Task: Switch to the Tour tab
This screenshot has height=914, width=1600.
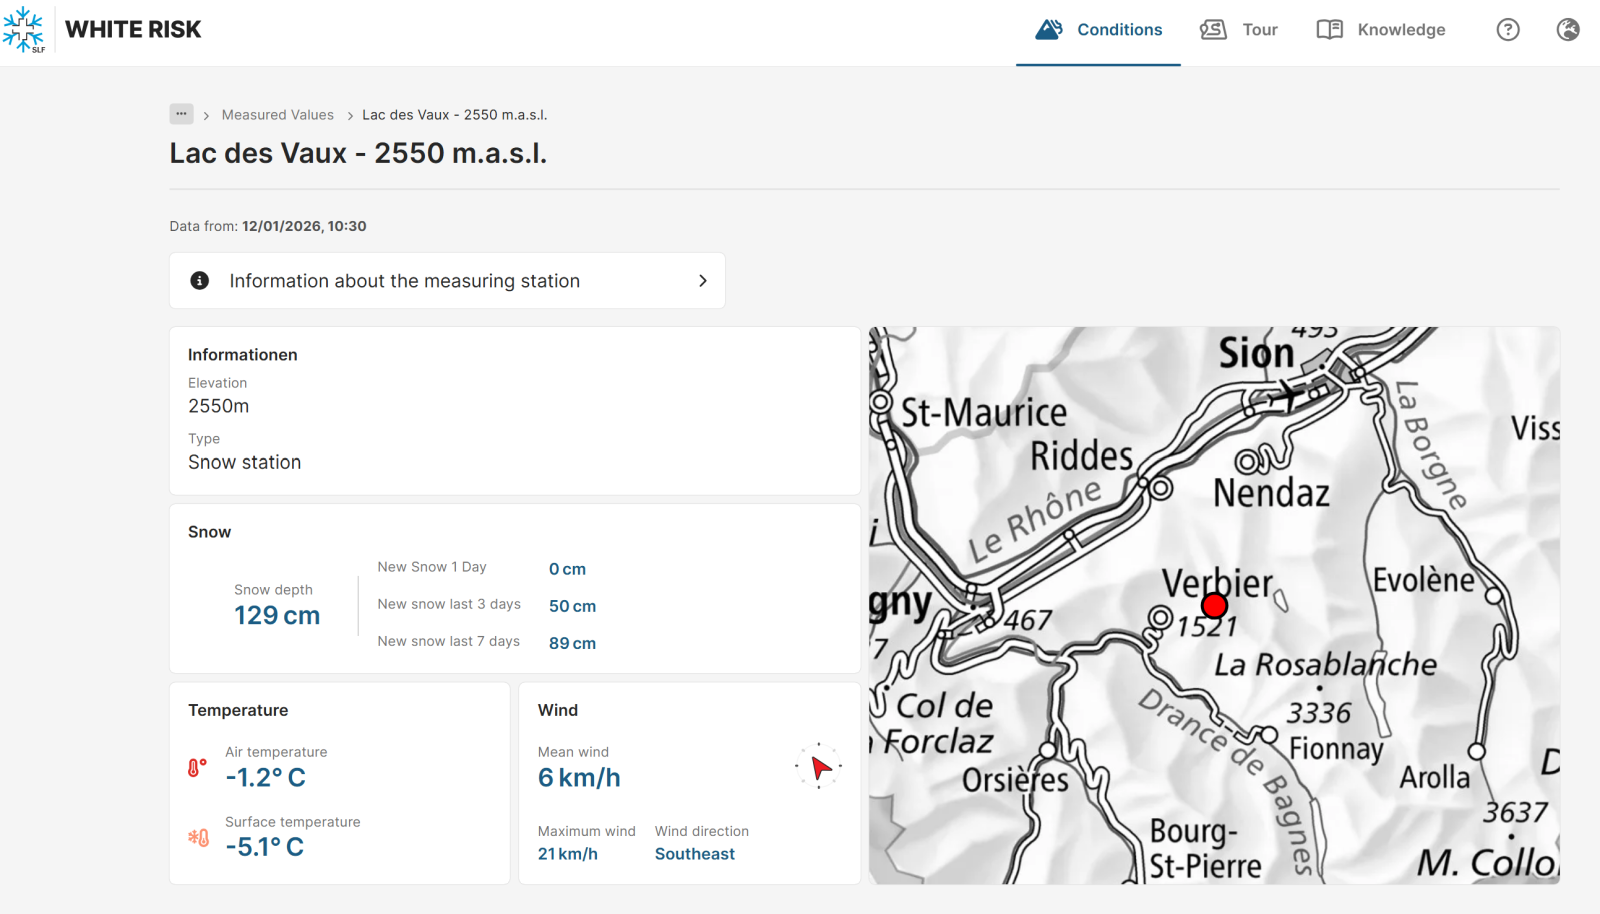Action: [x=1259, y=30]
